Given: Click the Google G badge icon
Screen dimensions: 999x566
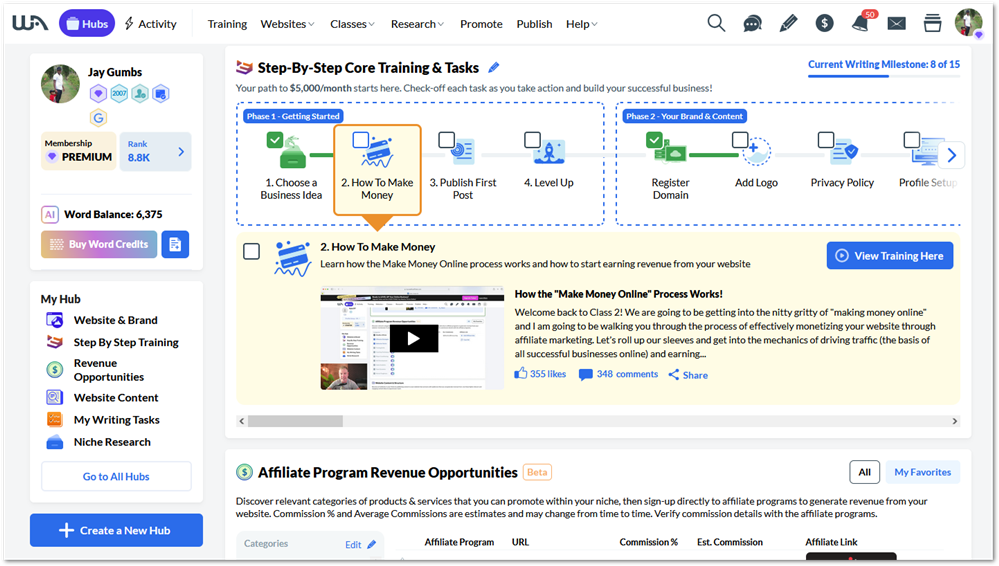Looking at the screenshot, I should click(98, 117).
